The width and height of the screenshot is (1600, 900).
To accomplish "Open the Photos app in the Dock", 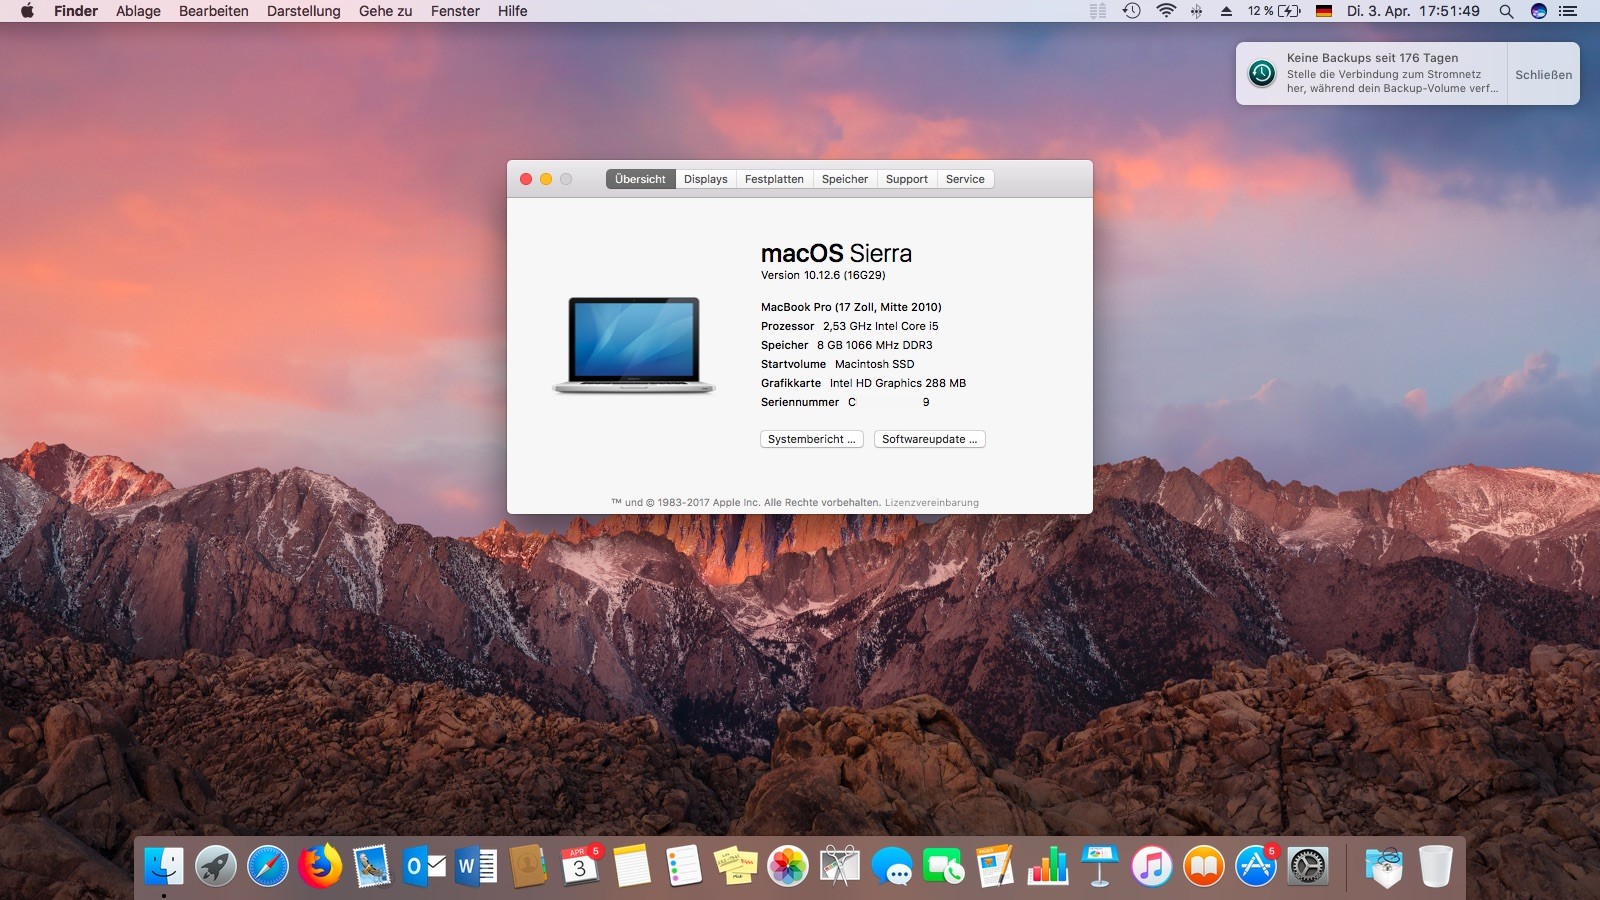I will point(788,866).
